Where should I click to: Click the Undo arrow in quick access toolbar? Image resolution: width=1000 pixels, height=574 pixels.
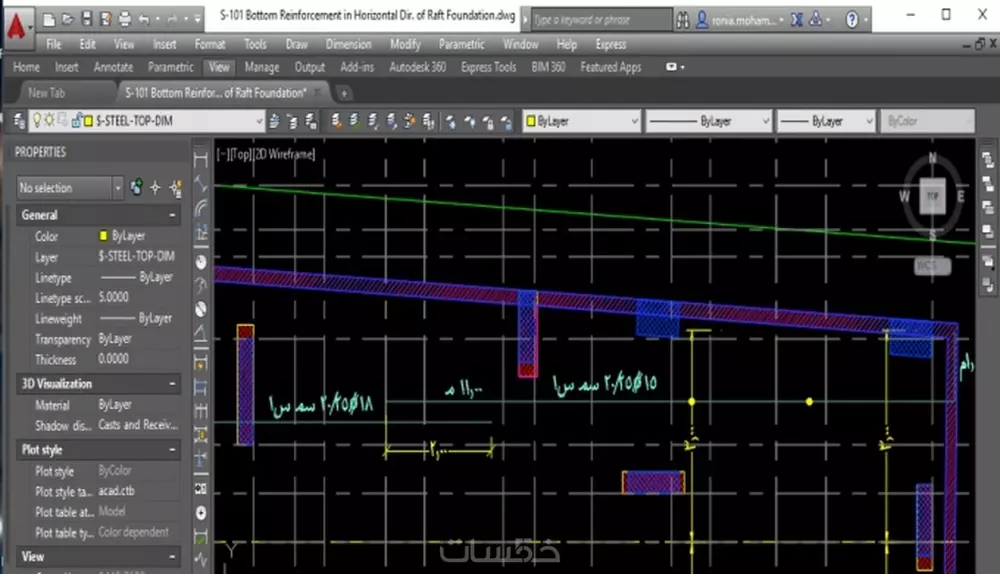(x=146, y=19)
